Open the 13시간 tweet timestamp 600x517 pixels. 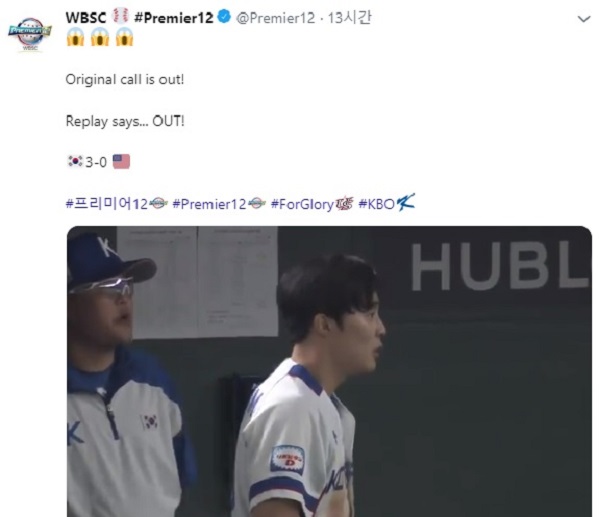349,18
